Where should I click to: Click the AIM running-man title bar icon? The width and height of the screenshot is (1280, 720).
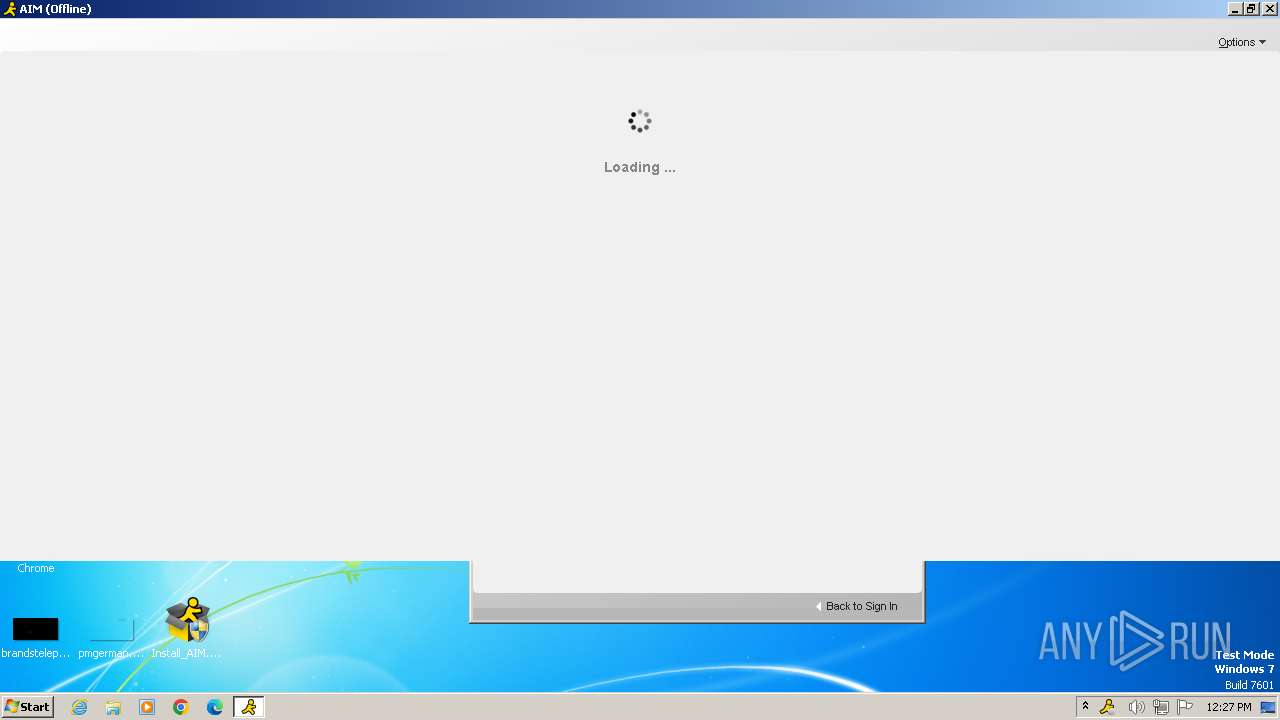10,9
